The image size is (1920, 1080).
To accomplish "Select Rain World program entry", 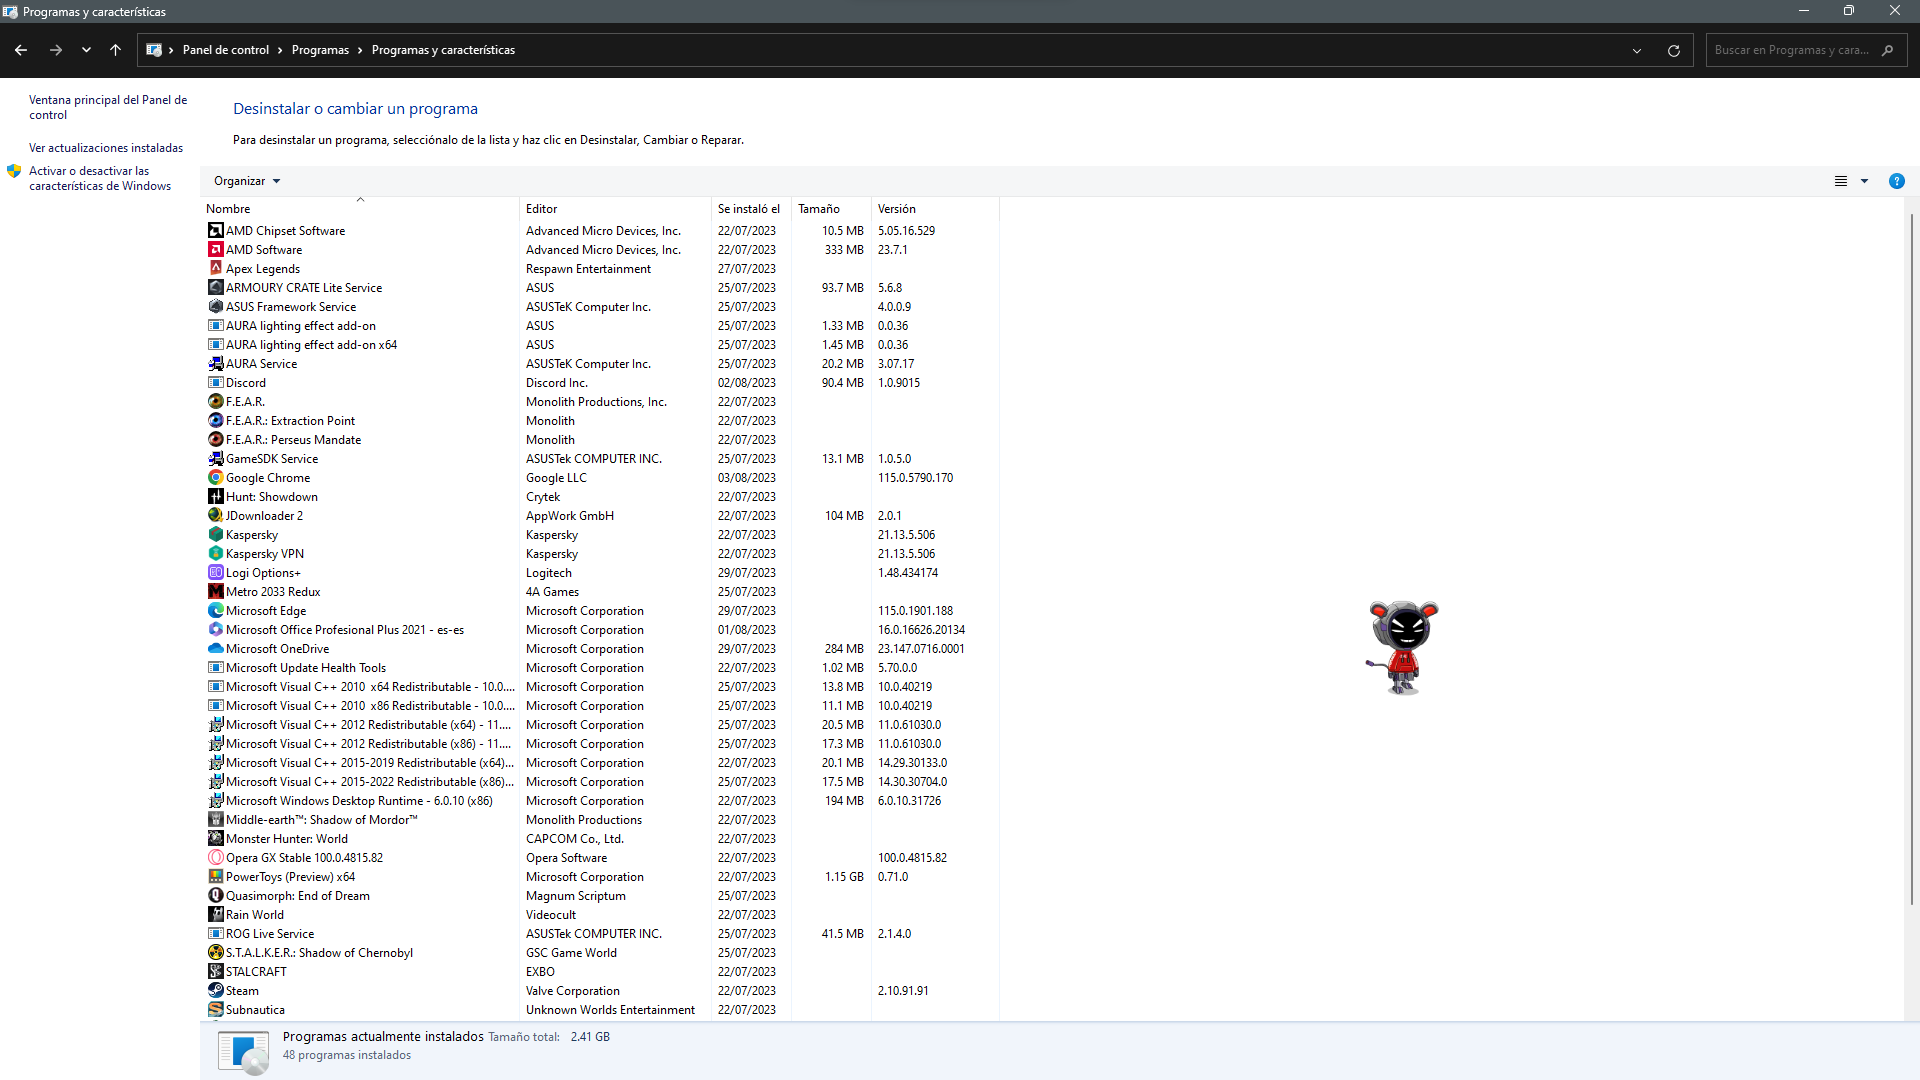I will 600,915.
